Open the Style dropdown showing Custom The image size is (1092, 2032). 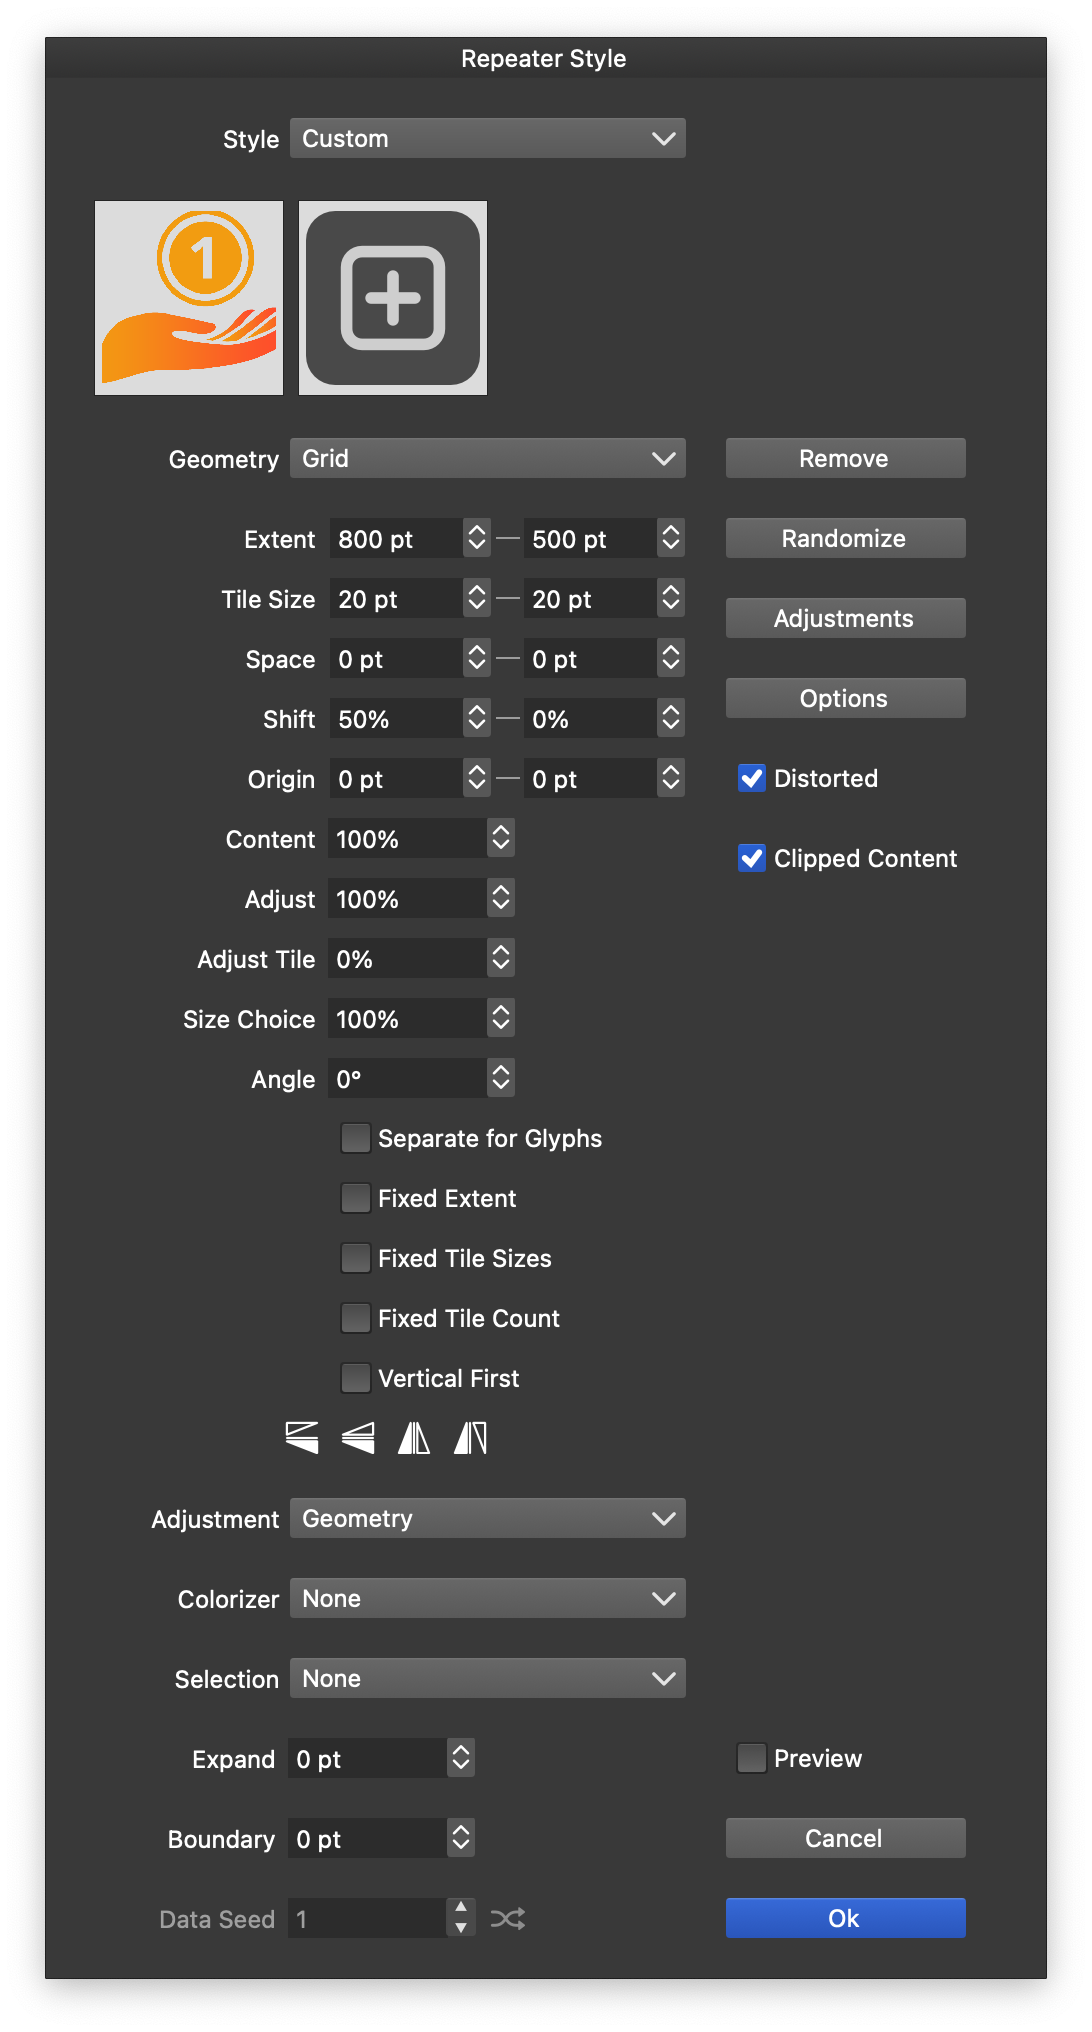tap(488, 138)
